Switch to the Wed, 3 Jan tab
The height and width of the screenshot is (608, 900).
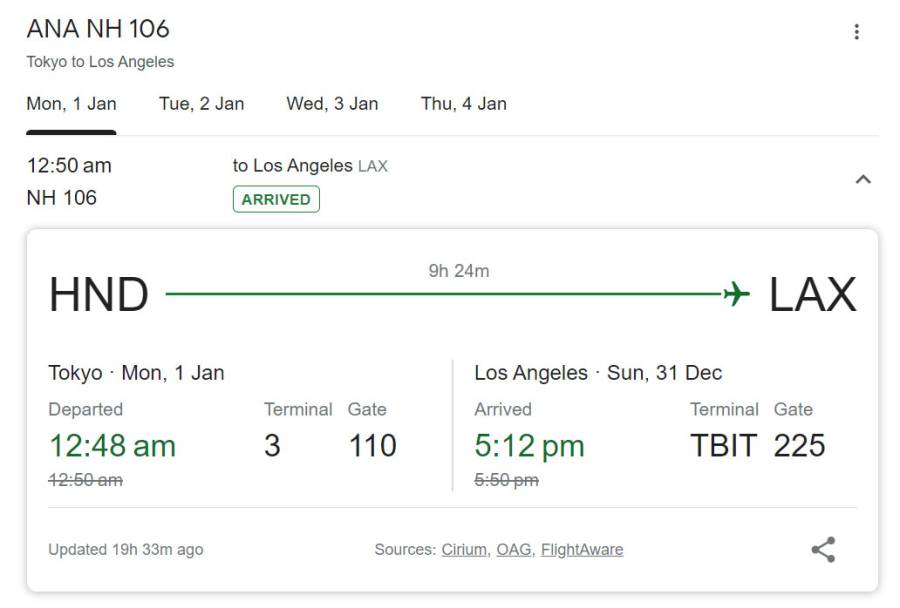click(x=332, y=104)
